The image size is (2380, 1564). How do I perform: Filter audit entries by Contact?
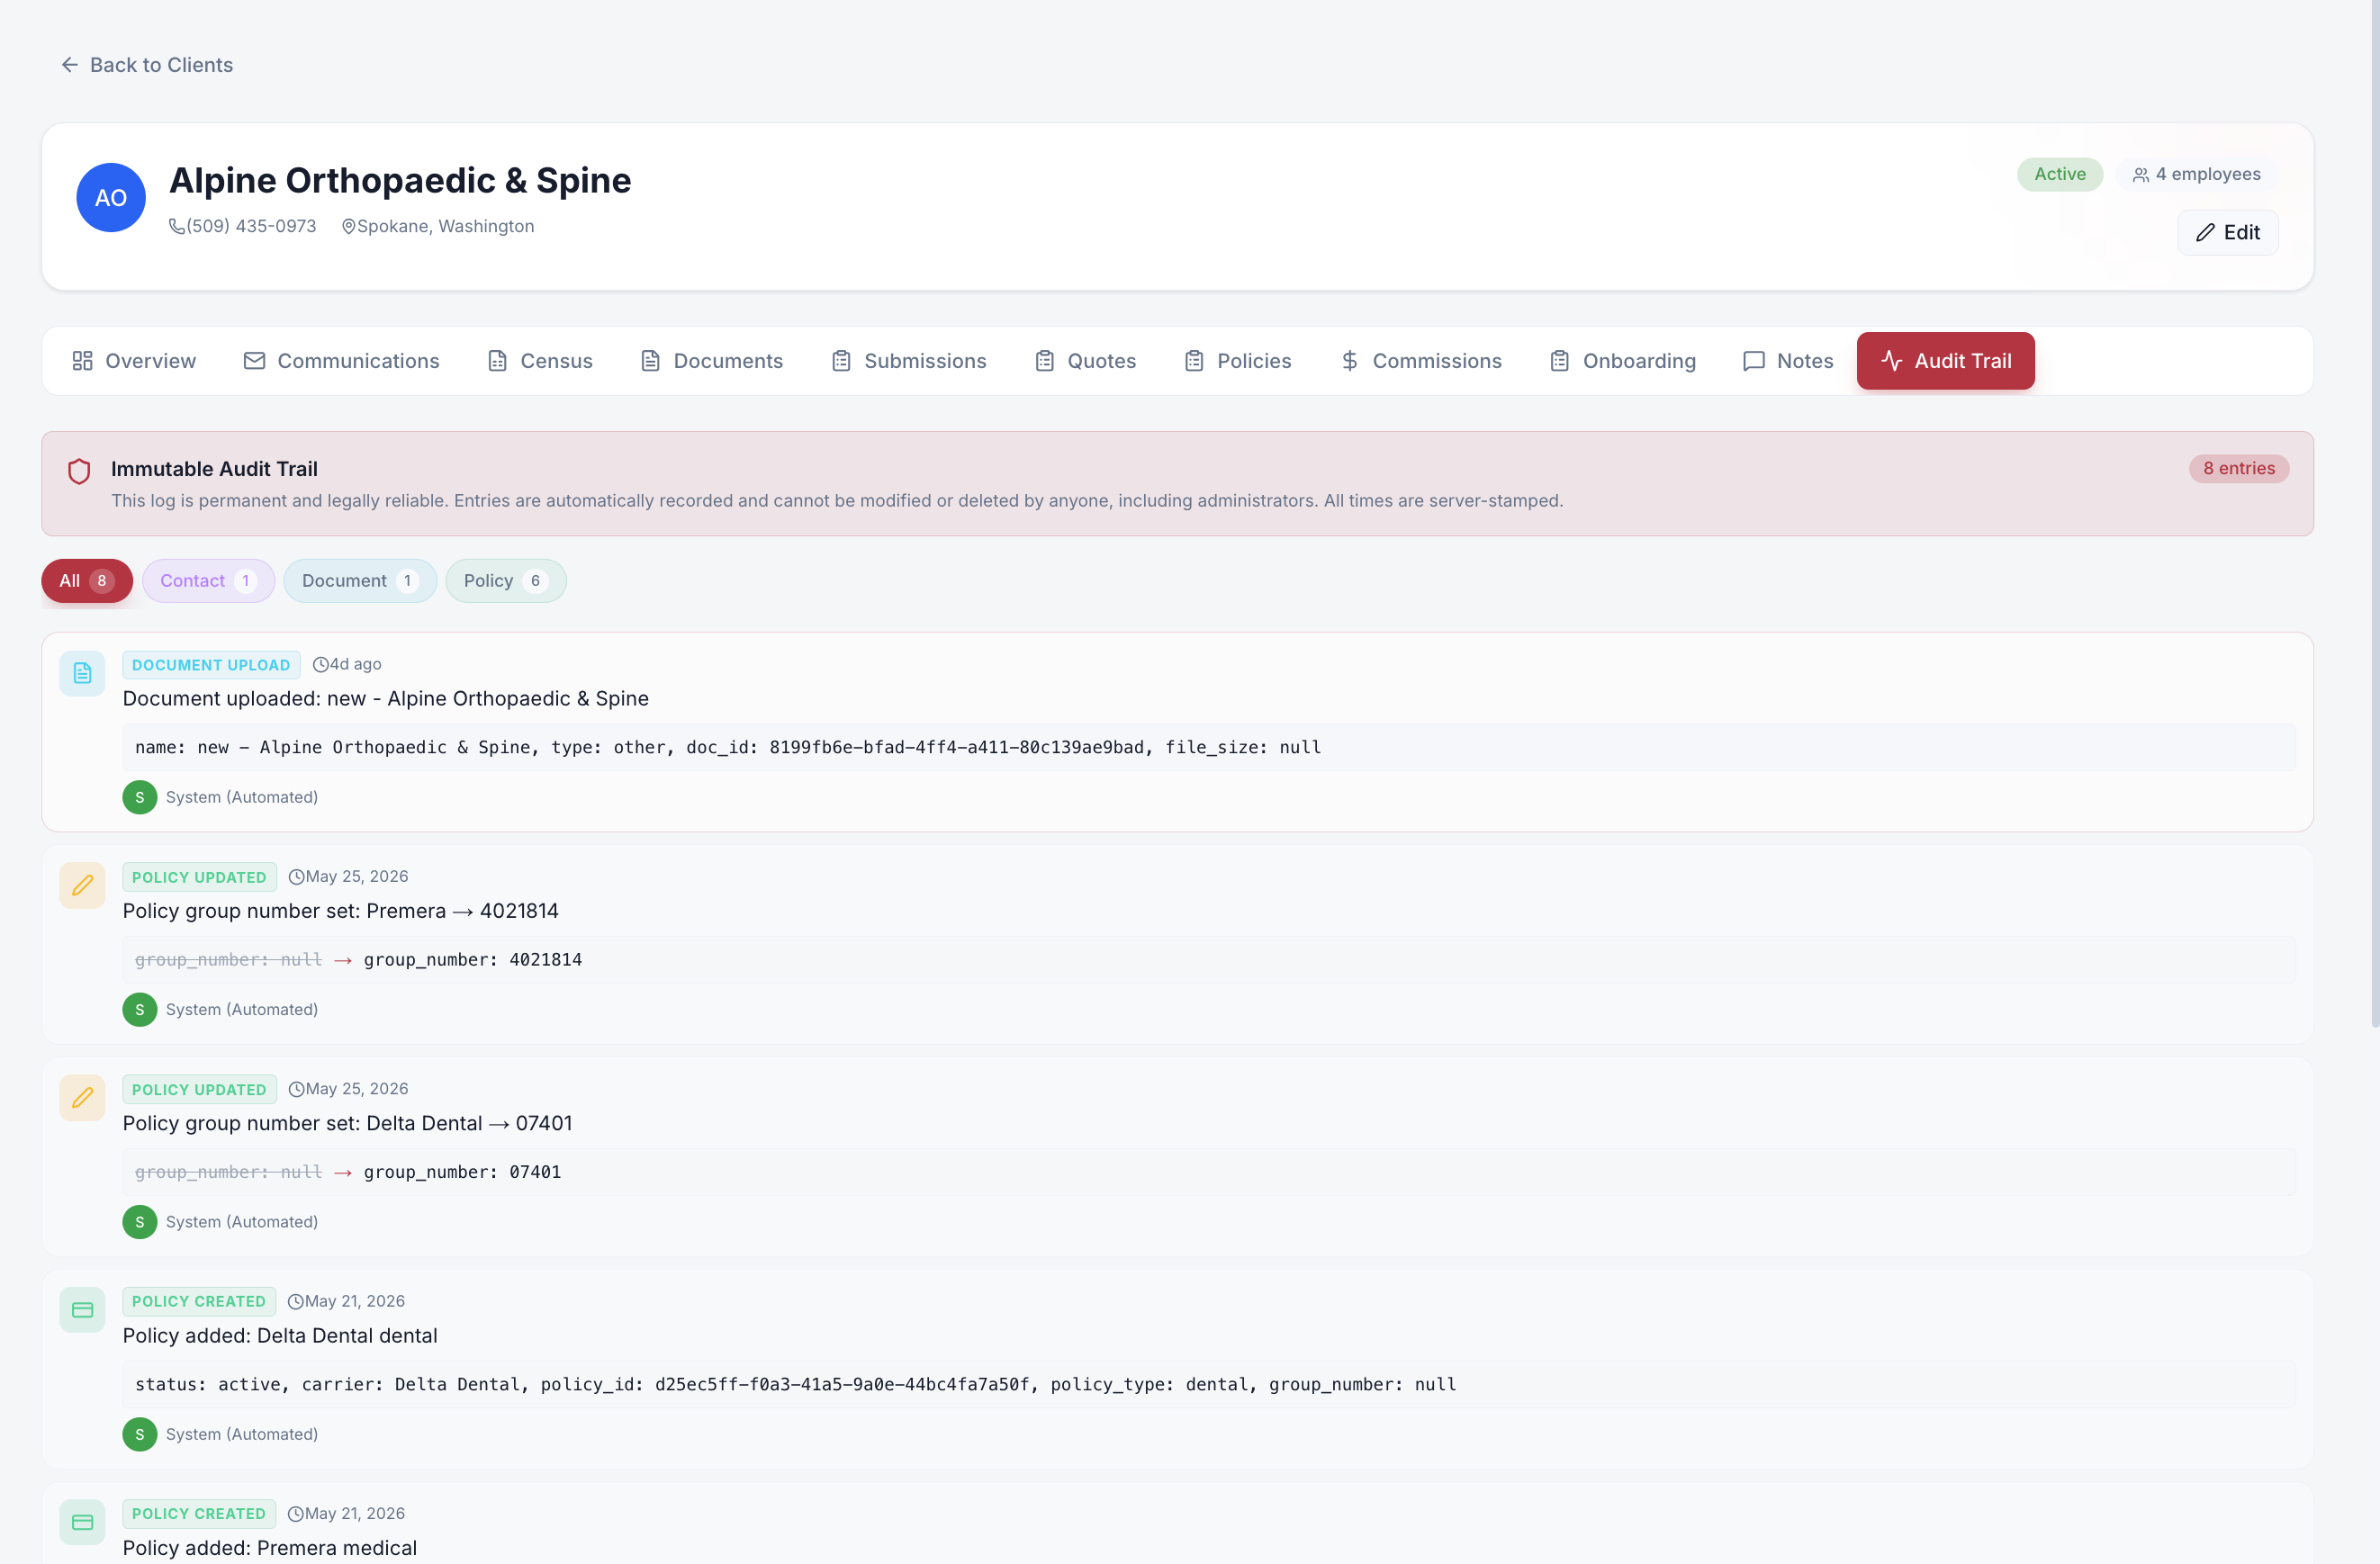pyautogui.click(x=208, y=581)
